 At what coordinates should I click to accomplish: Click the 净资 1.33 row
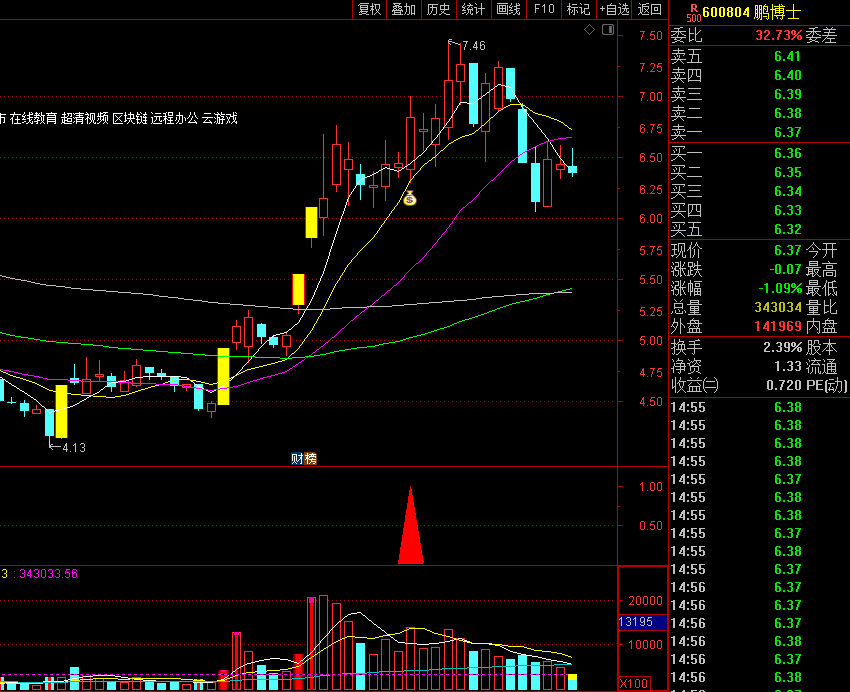736,366
